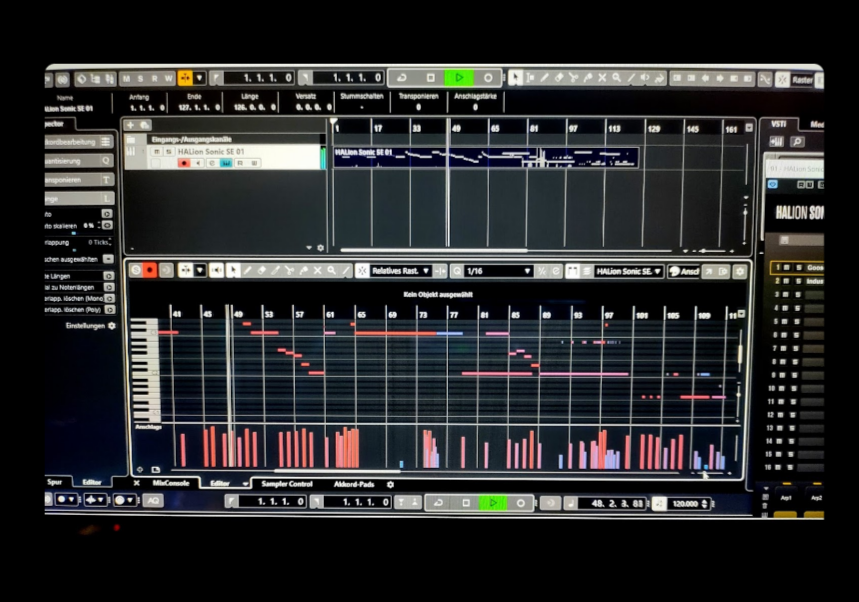Click Cycle loop button in bottom transport
The width and height of the screenshot is (859, 602).
tap(438, 502)
